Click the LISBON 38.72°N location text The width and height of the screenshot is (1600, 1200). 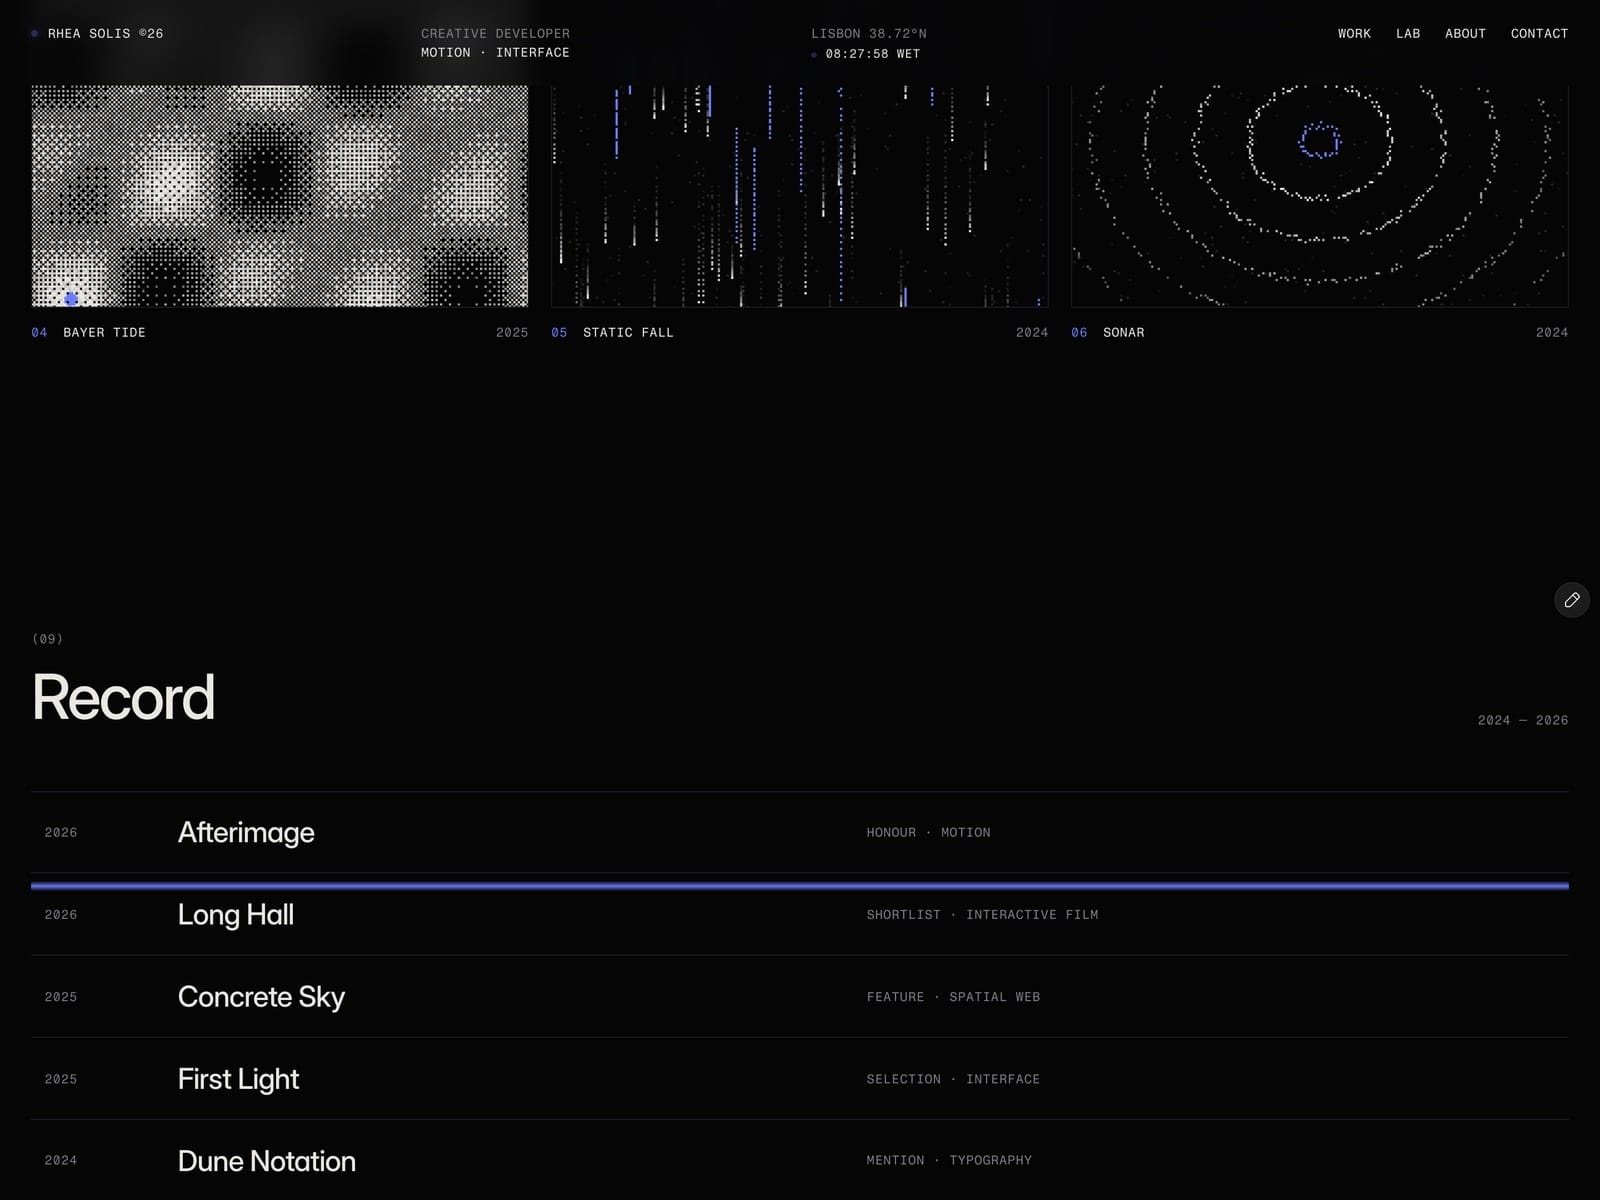869,34
